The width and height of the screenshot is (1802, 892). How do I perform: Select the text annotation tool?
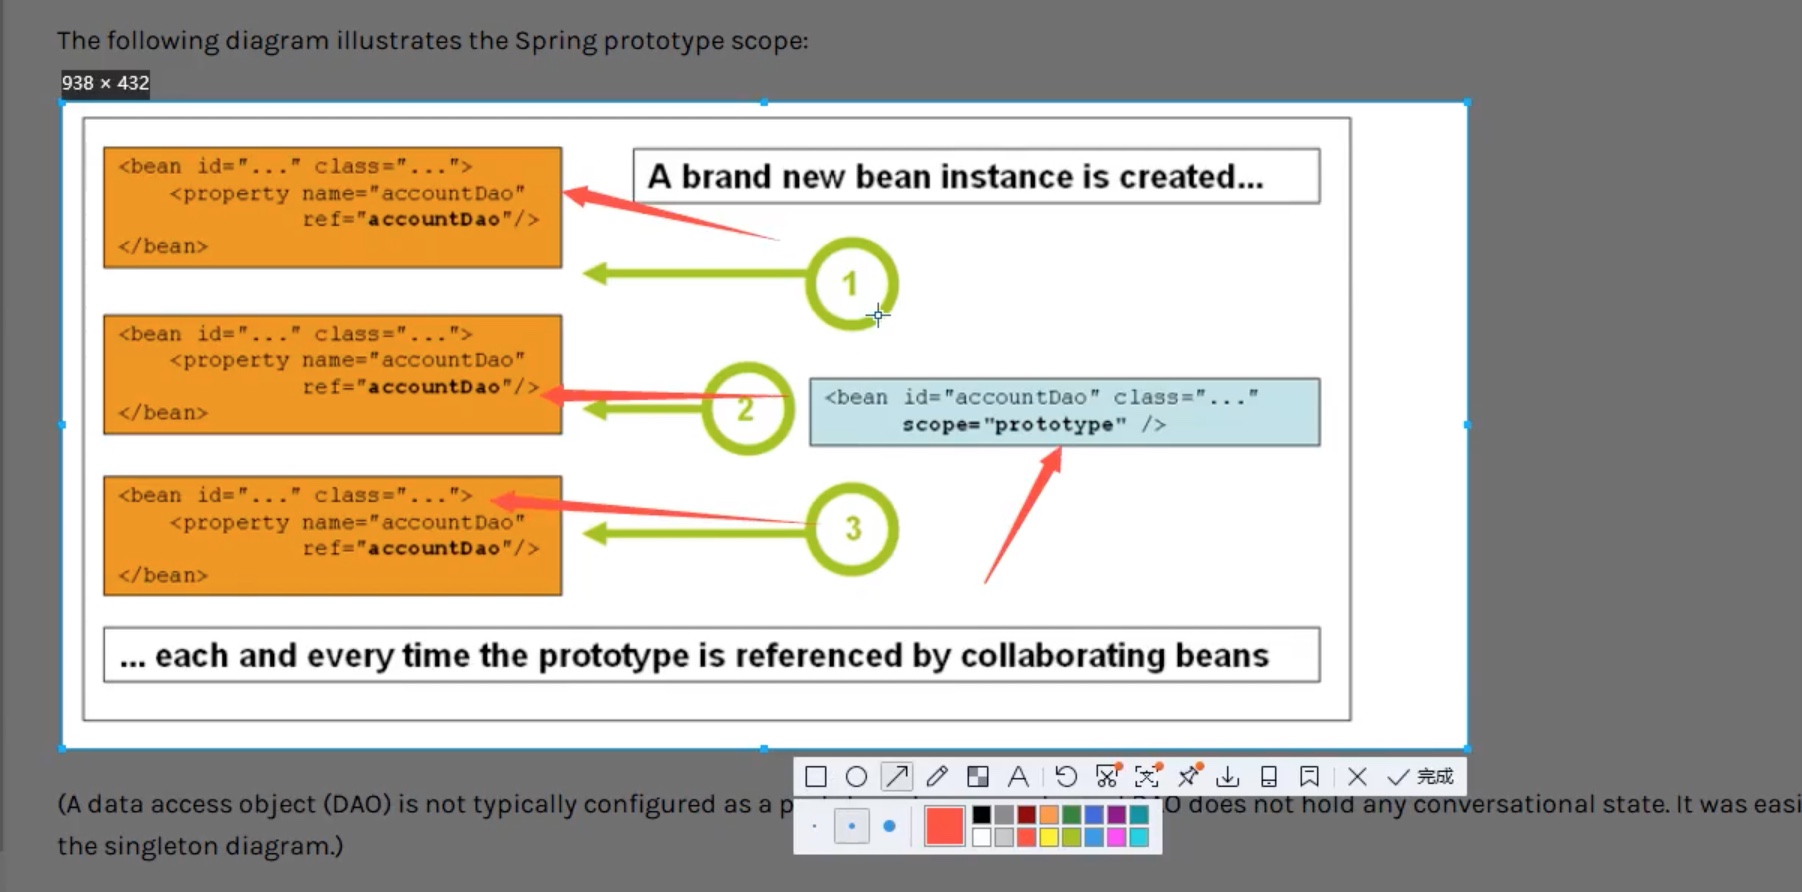tap(1018, 777)
